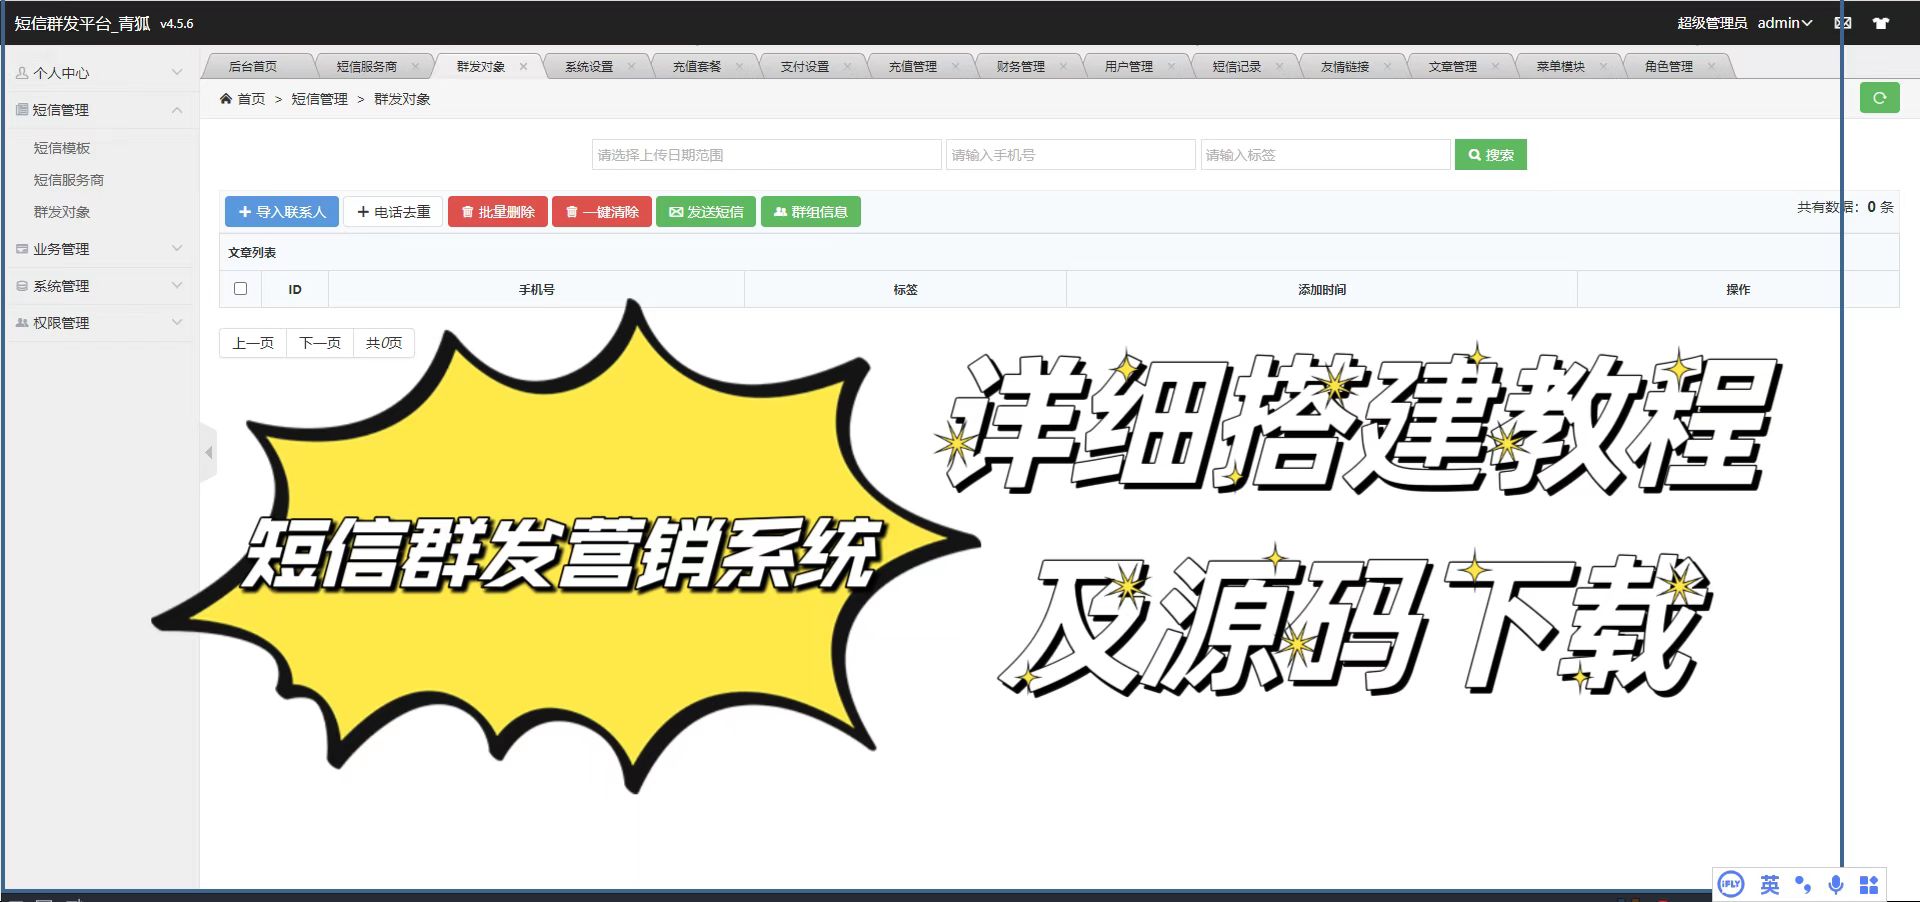Open 群发对象 in the sidebar
Screen dimensions: 1920x902
coord(62,211)
